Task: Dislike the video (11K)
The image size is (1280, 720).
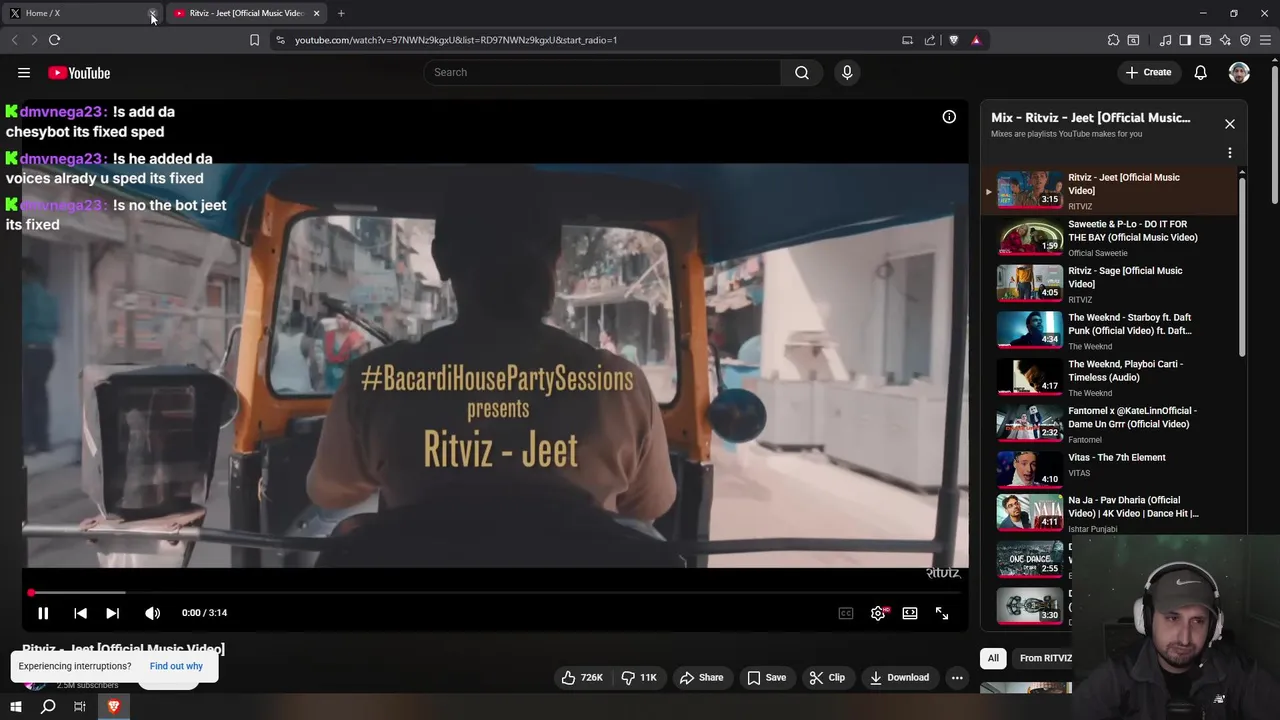Action: 638,677
